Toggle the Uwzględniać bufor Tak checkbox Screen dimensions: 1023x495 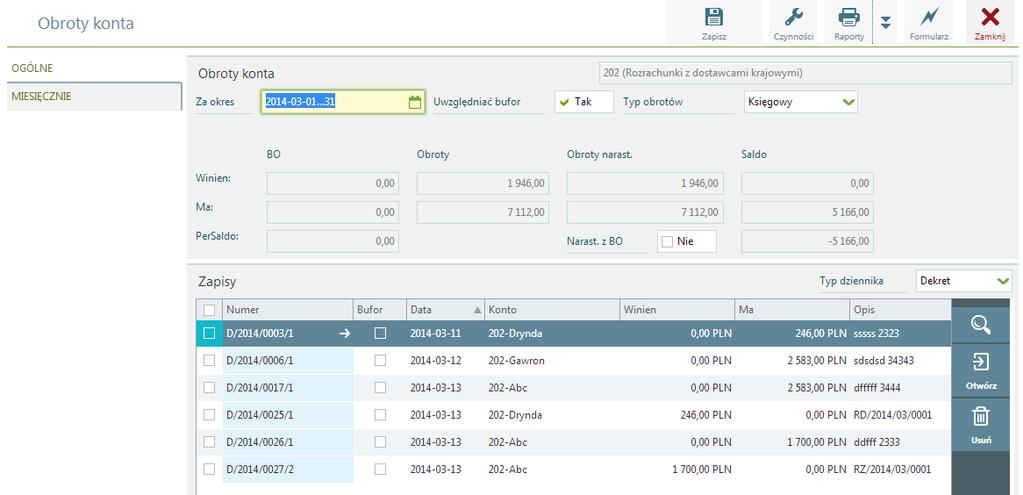coord(584,102)
